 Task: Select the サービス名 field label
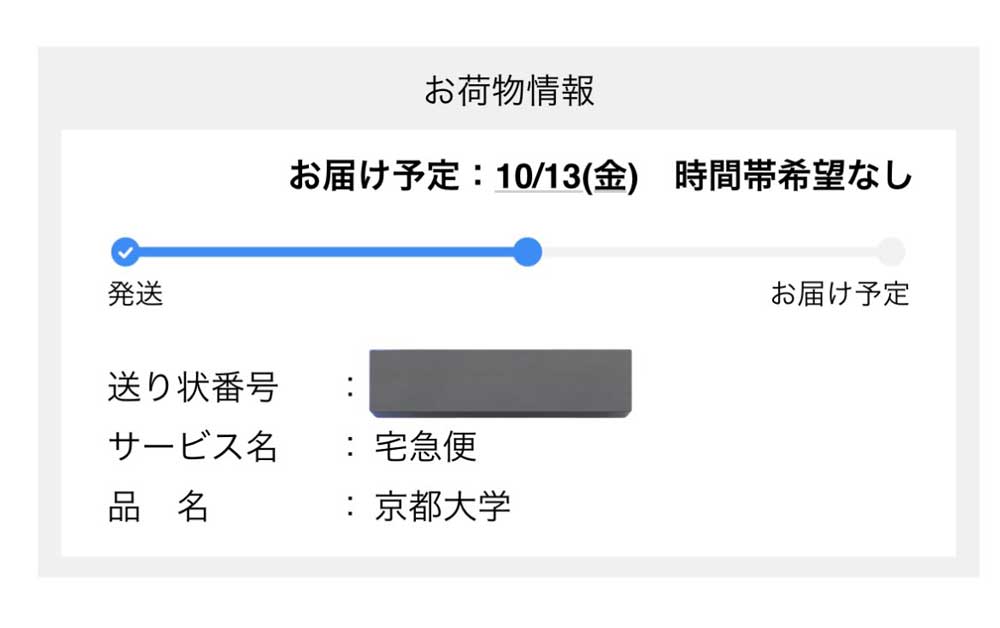(193, 446)
